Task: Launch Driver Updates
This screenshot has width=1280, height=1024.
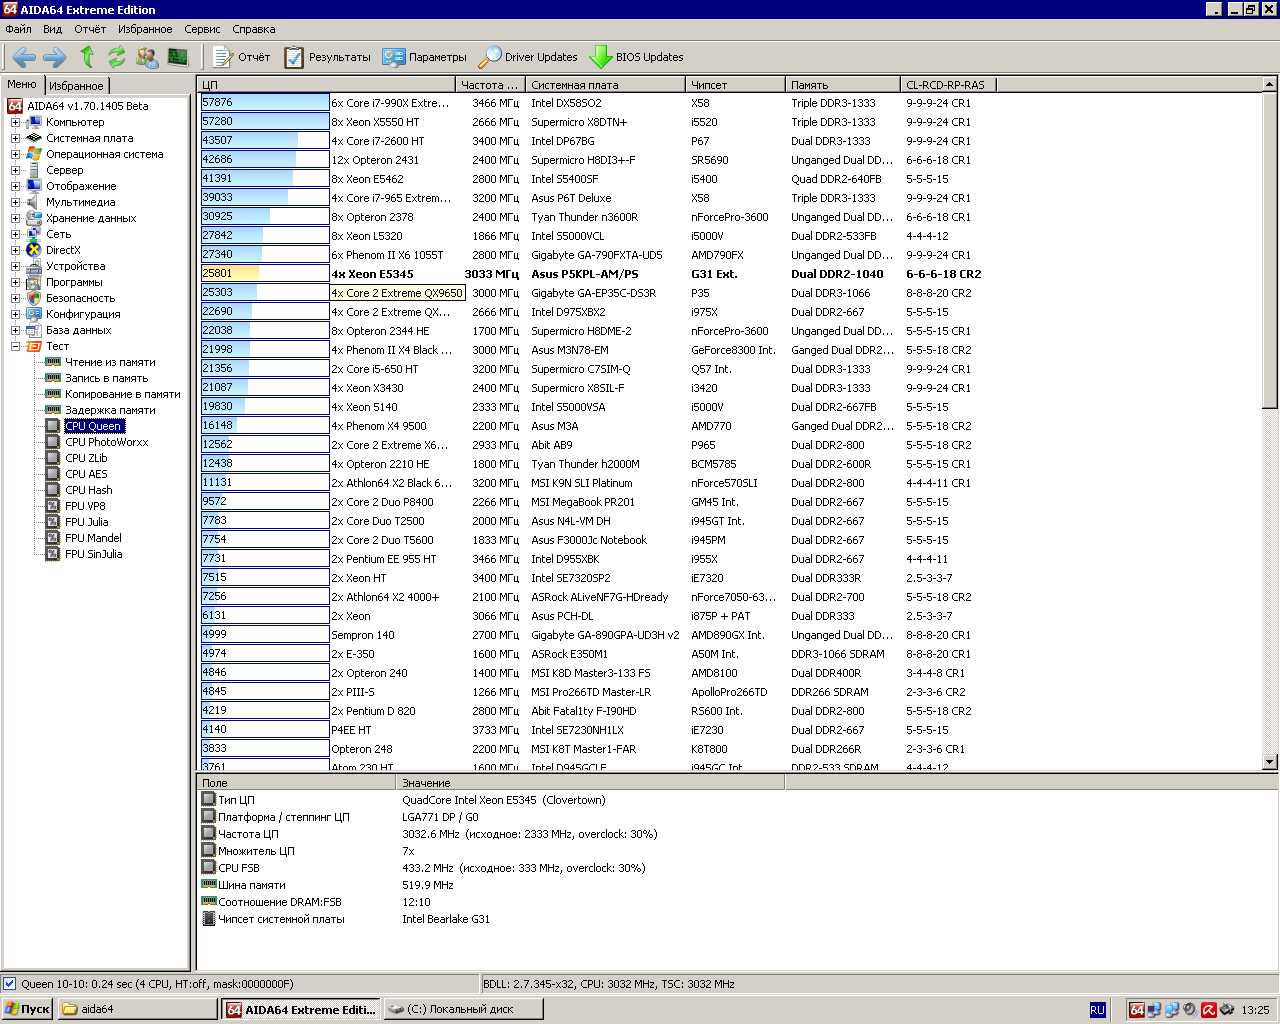Action: coord(528,57)
